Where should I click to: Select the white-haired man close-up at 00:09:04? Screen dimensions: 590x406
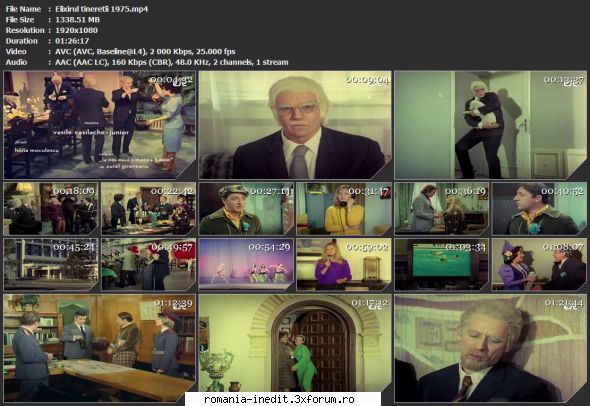click(x=295, y=125)
